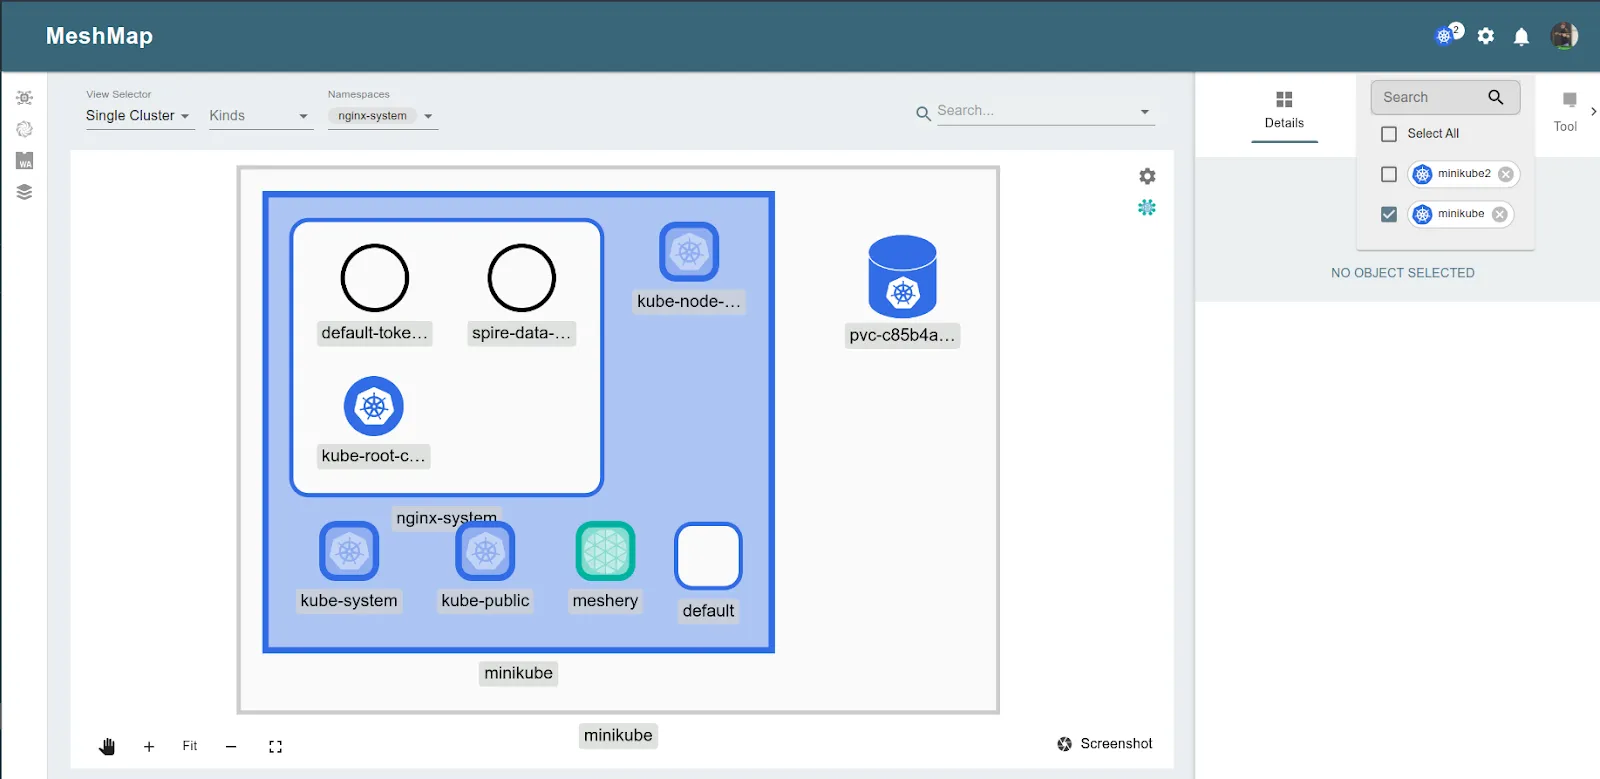Click the Kubernetes context switcher icon in header
This screenshot has height=779, width=1600.
point(1446,35)
